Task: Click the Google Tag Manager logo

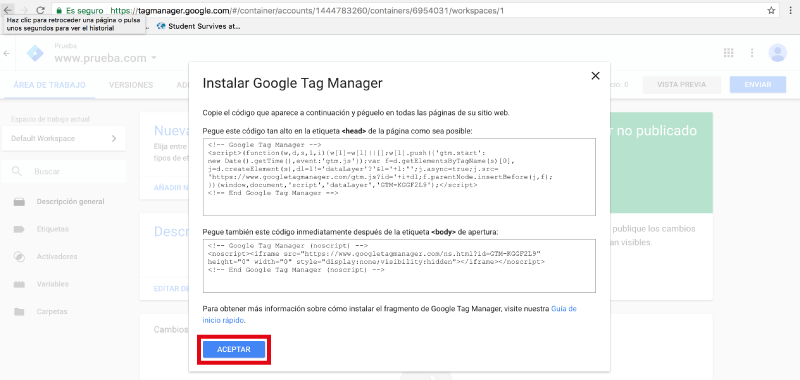Action: [x=35, y=53]
